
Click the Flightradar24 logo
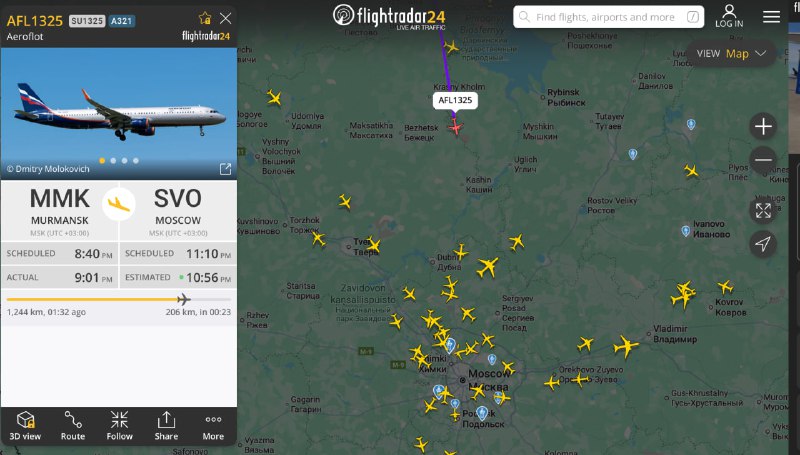[389, 16]
